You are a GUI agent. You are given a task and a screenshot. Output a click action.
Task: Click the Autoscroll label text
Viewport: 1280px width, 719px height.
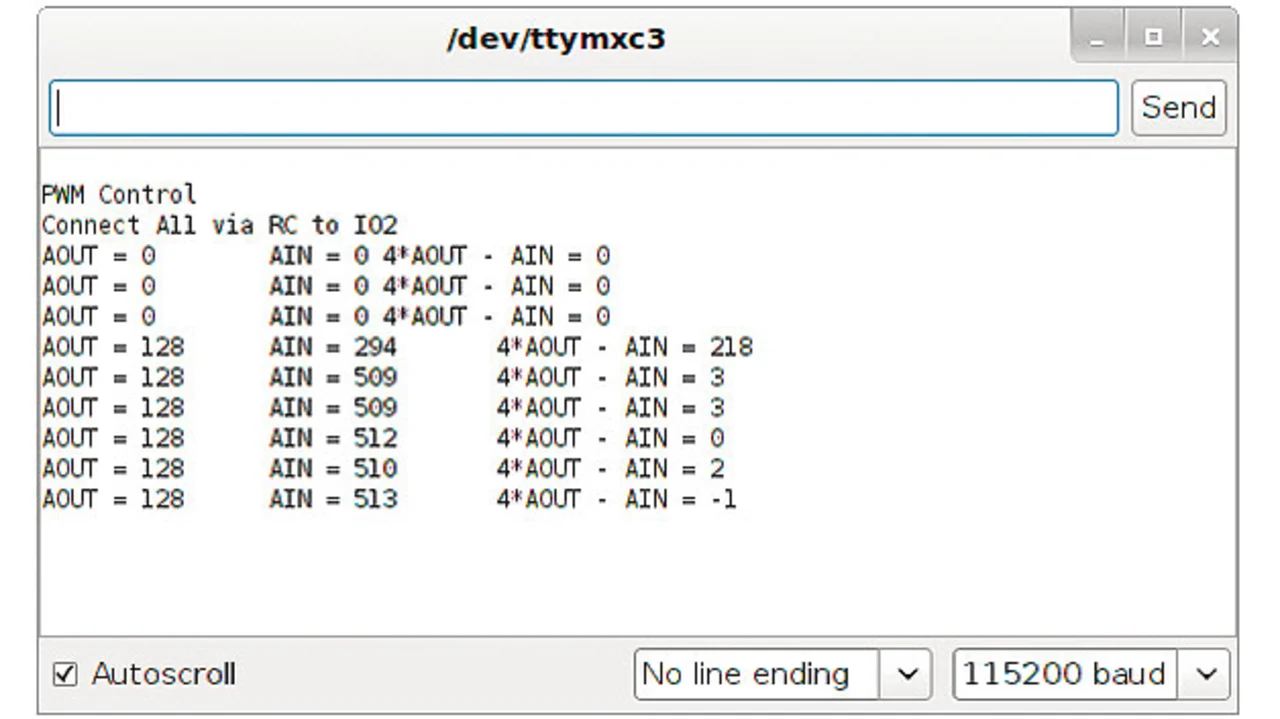click(163, 674)
